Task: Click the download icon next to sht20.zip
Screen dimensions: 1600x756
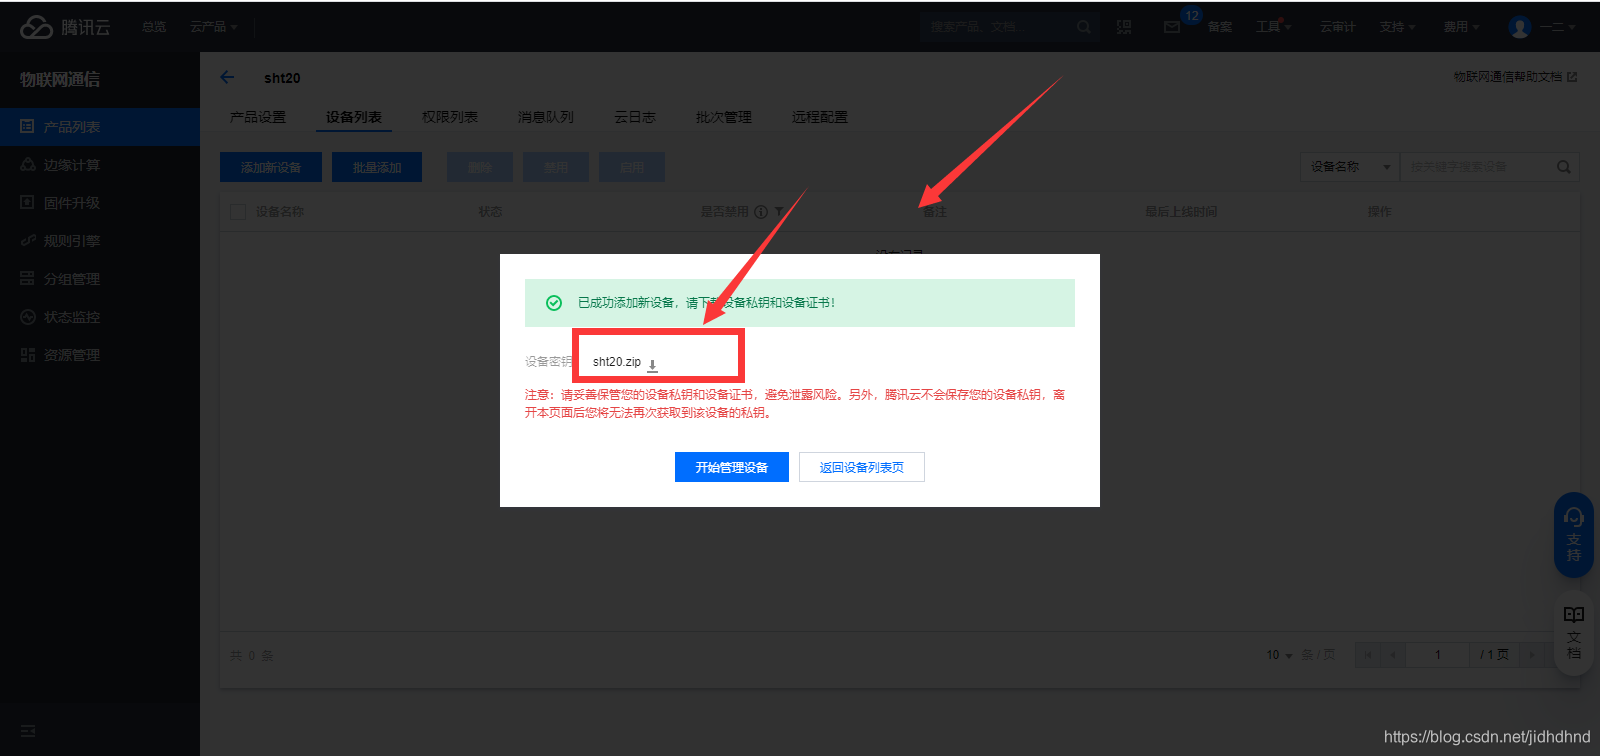Action: point(652,365)
